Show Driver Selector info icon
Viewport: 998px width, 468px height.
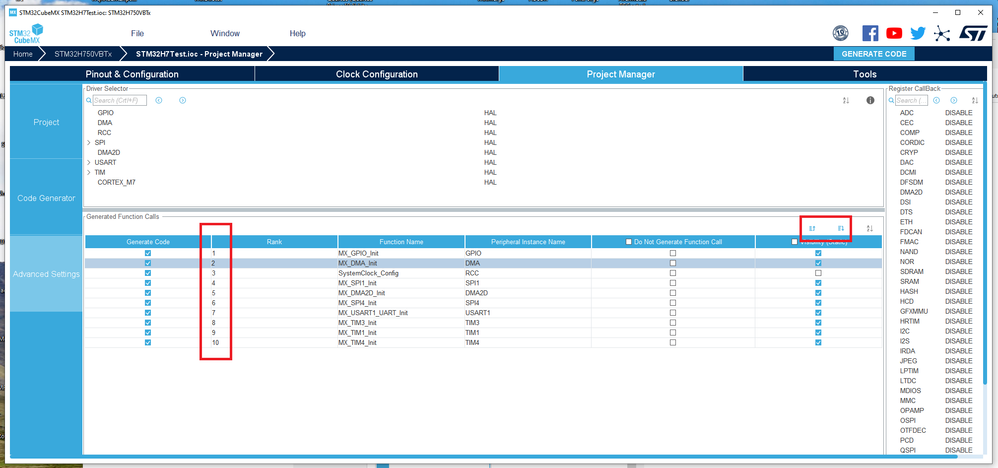(870, 101)
